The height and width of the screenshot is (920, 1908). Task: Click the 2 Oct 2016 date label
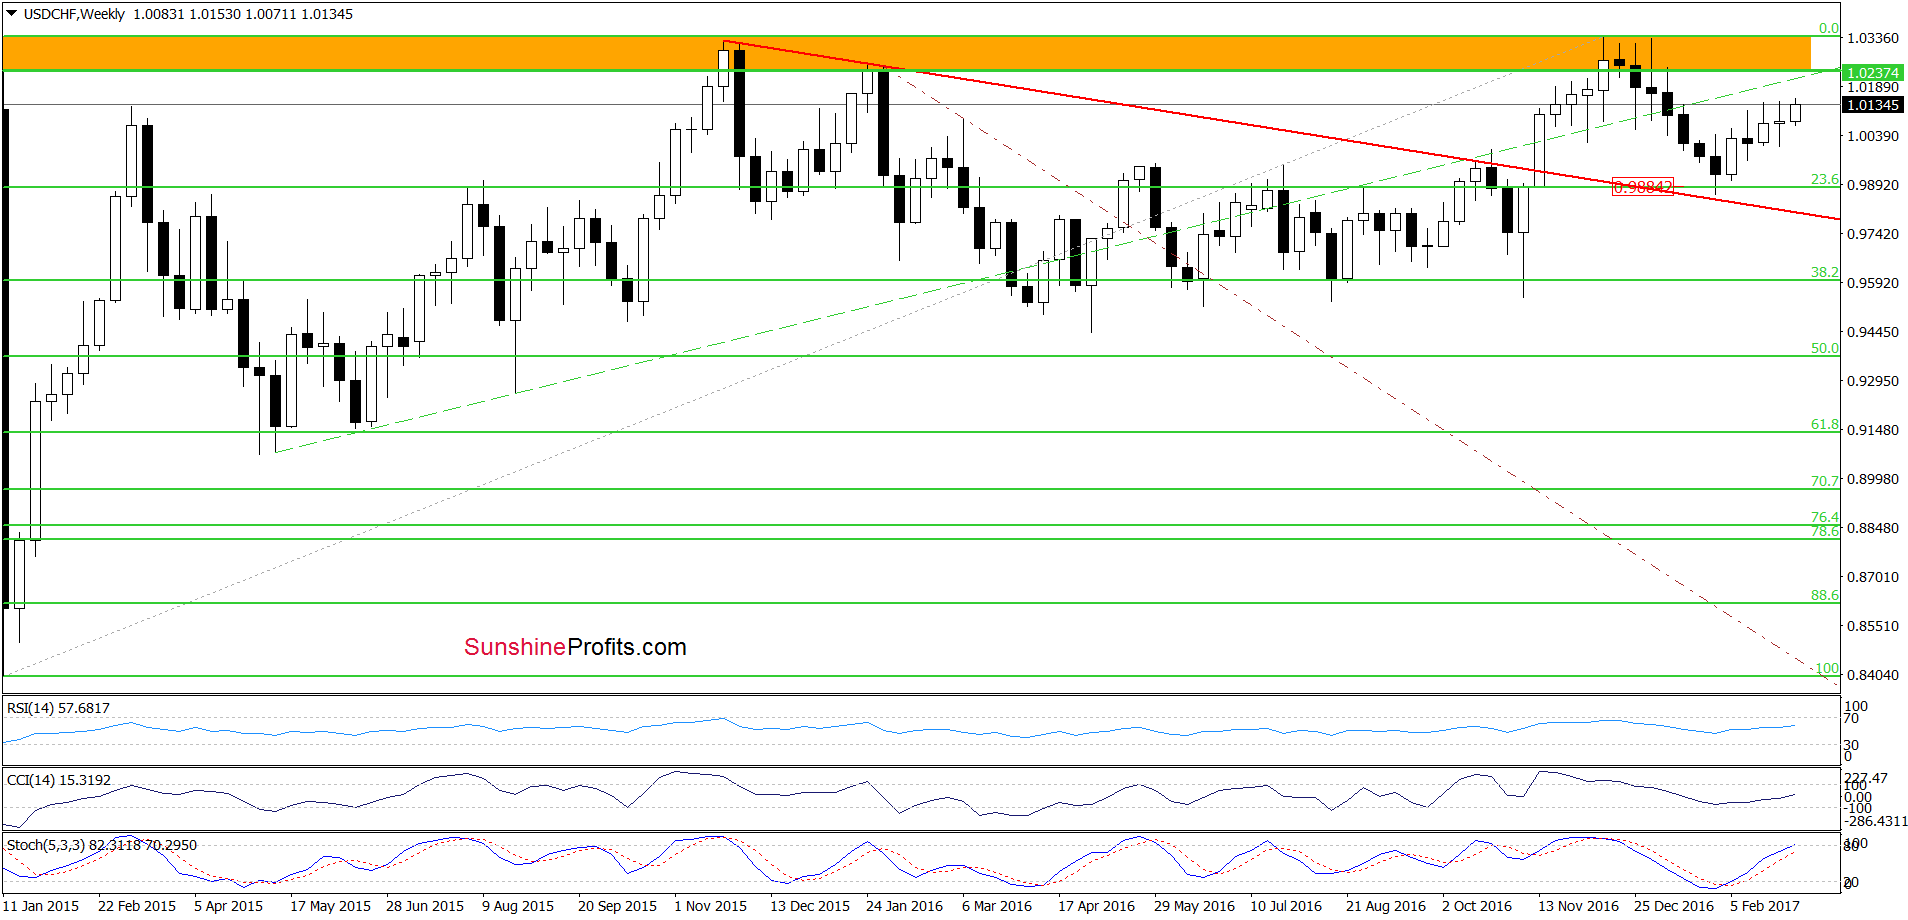click(x=1477, y=906)
